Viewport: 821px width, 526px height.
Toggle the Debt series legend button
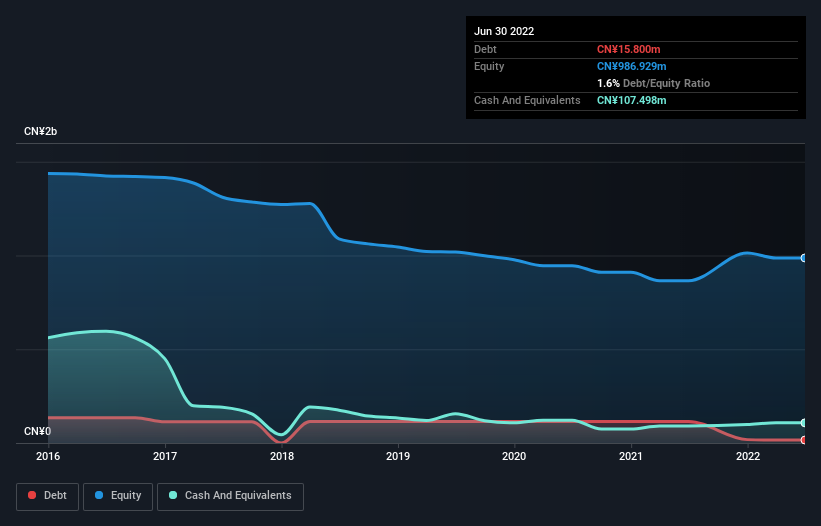(x=47, y=496)
